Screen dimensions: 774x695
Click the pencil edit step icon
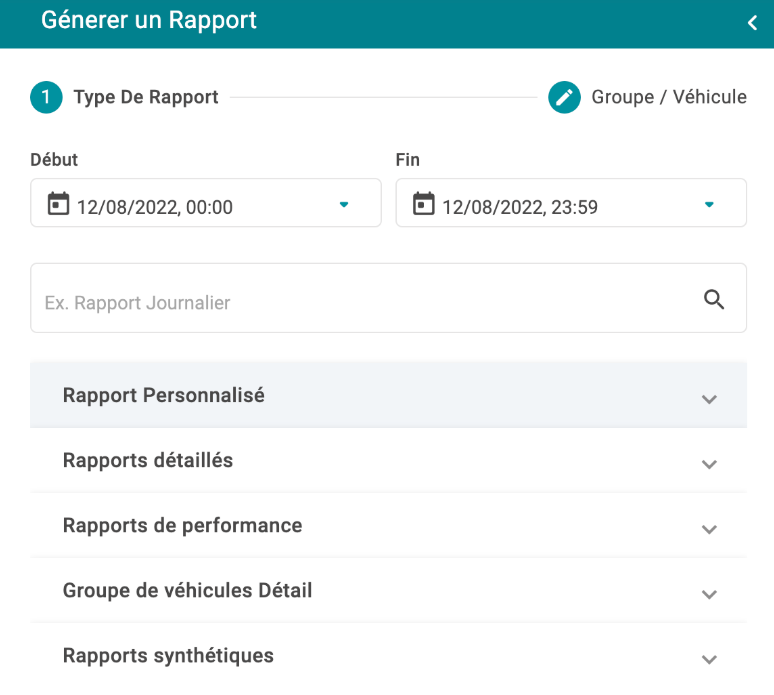click(564, 97)
